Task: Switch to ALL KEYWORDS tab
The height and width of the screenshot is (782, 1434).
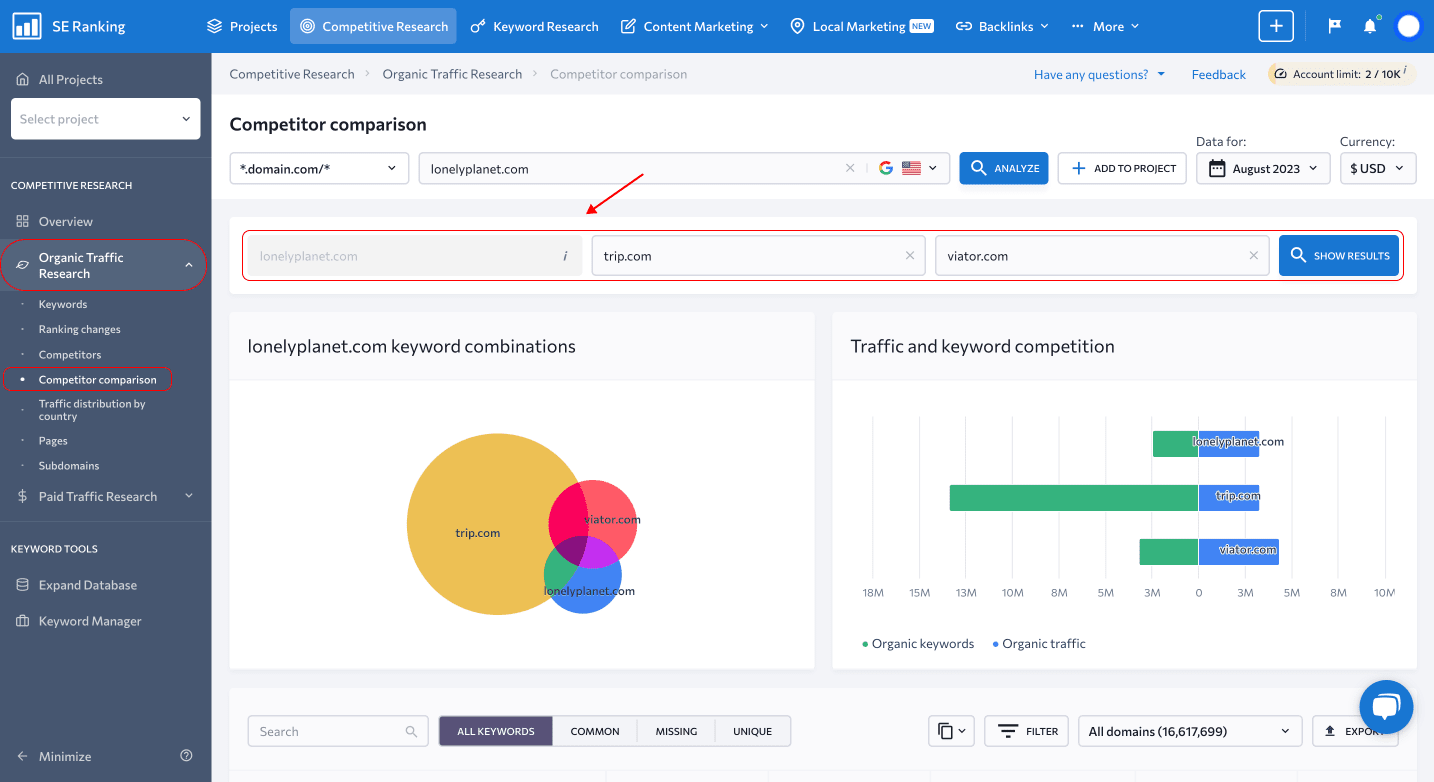Action: click(x=496, y=731)
